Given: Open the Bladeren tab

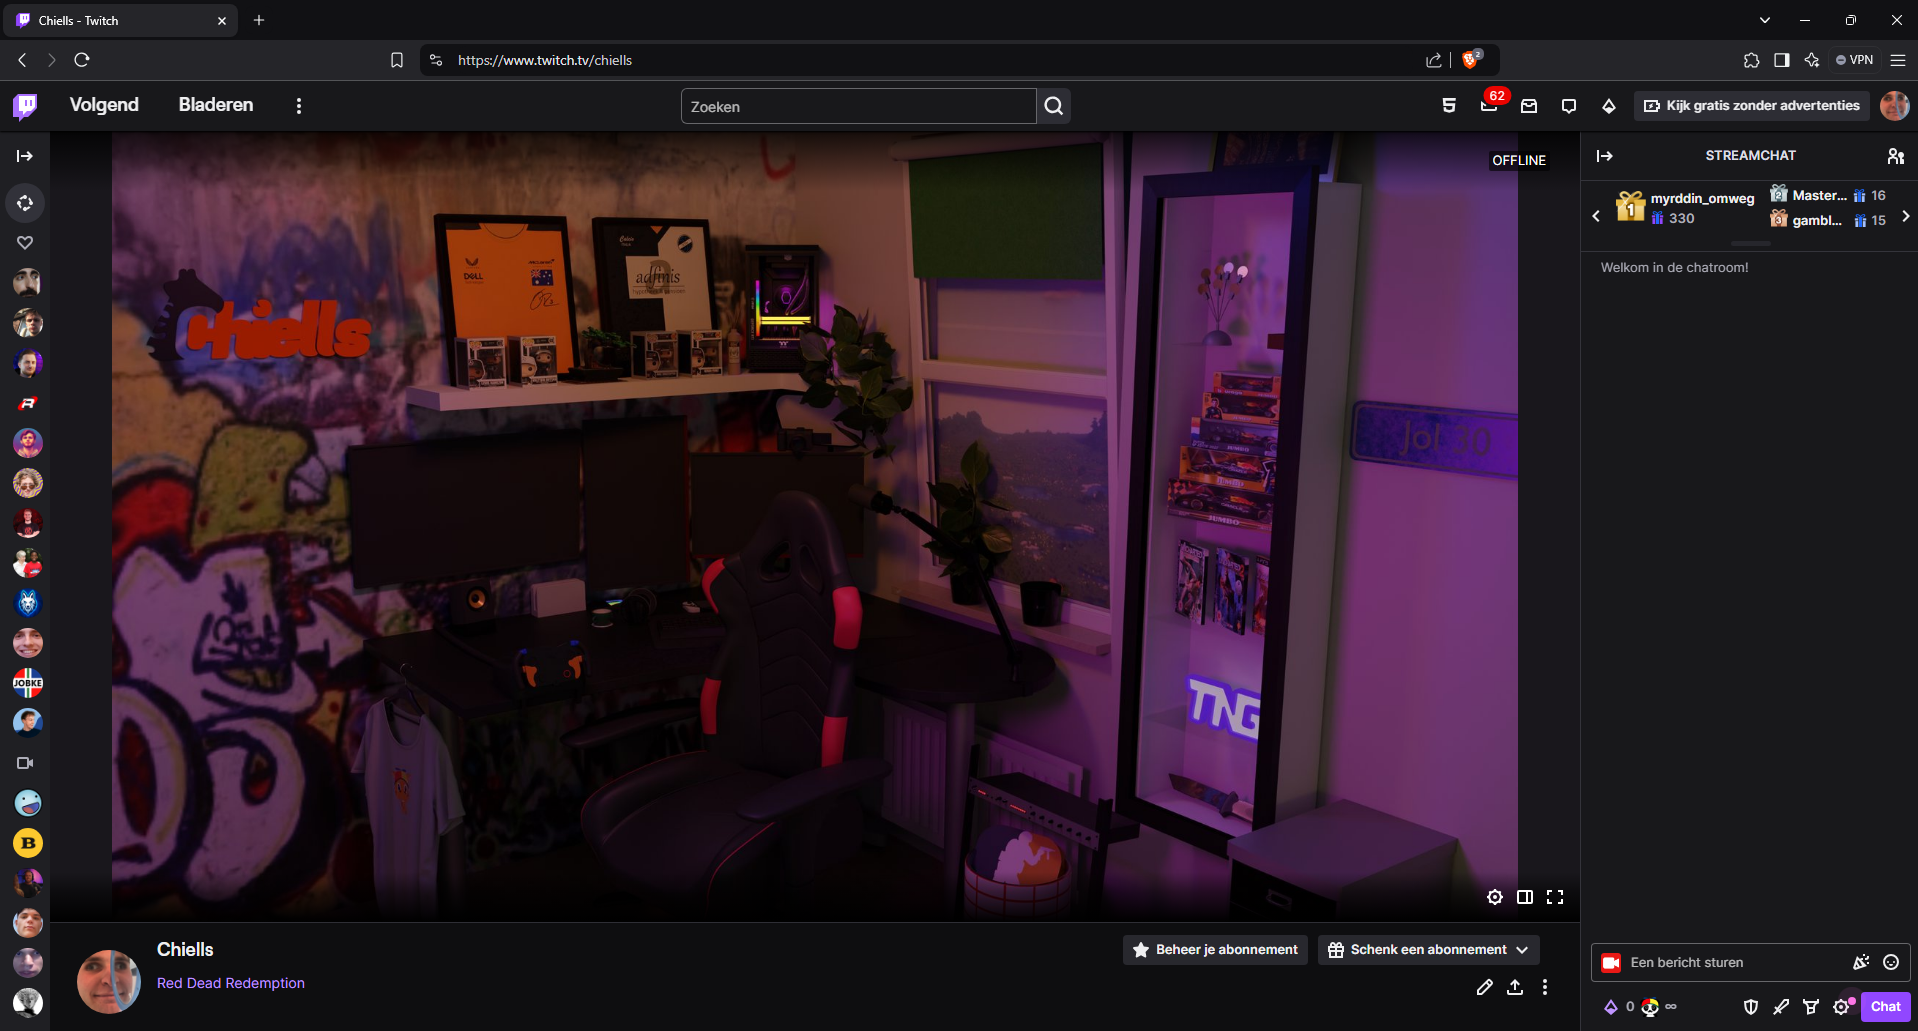Looking at the screenshot, I should pos(216,105).
